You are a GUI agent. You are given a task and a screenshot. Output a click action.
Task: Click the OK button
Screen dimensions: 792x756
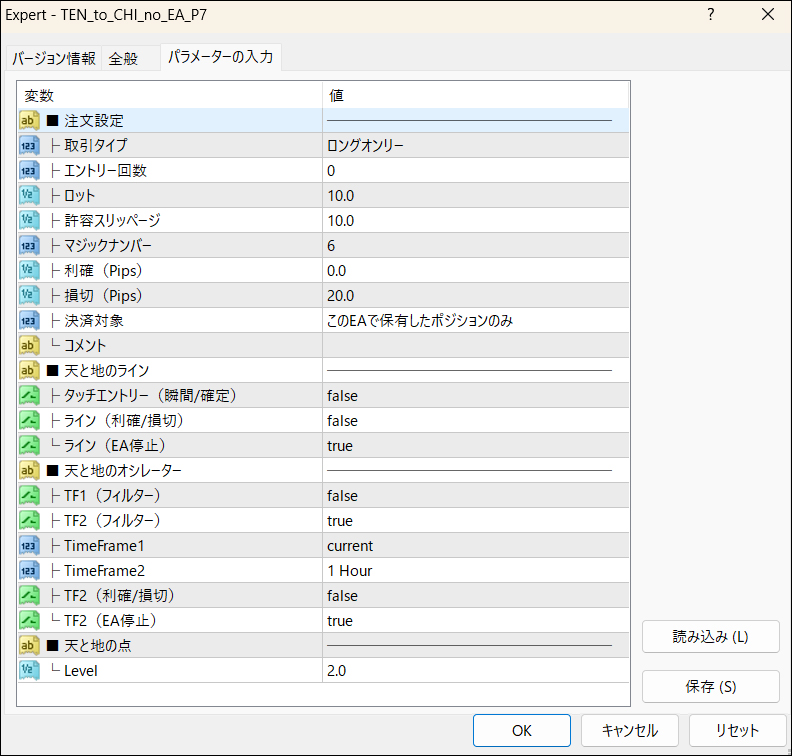[x=522, y=730]
